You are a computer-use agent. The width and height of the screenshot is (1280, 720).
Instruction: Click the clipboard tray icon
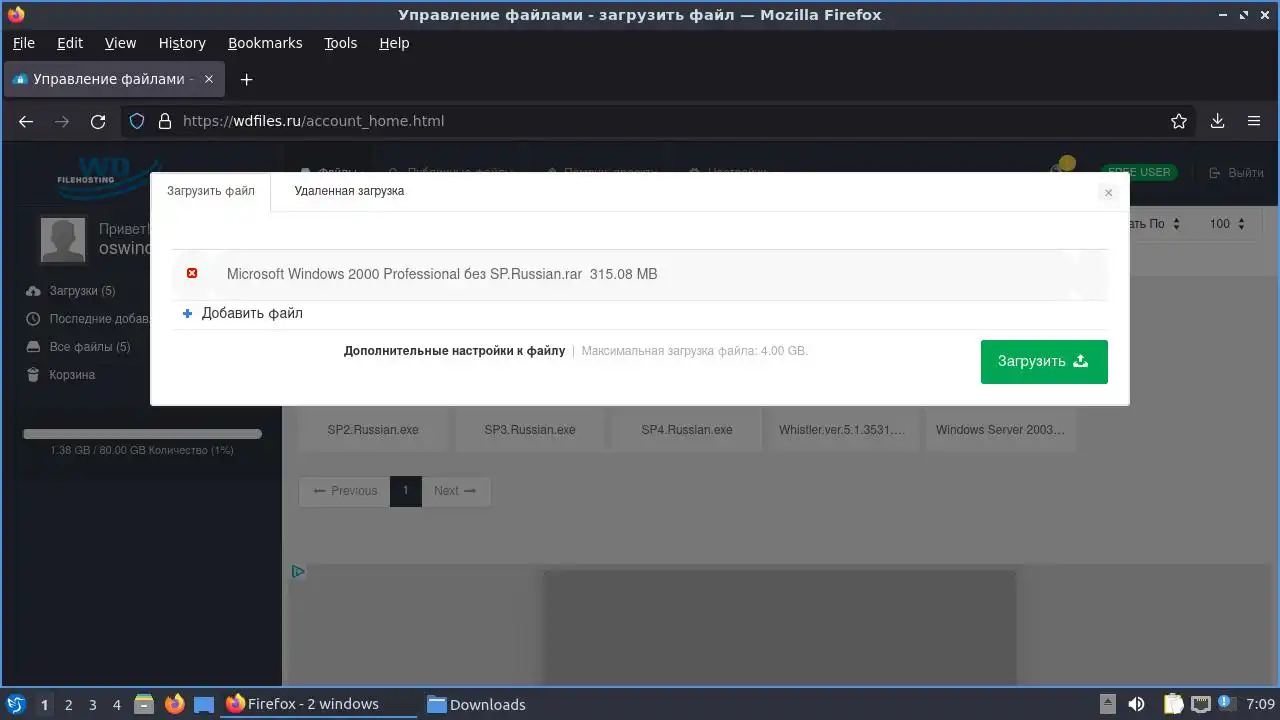(x=1173, y=704)
